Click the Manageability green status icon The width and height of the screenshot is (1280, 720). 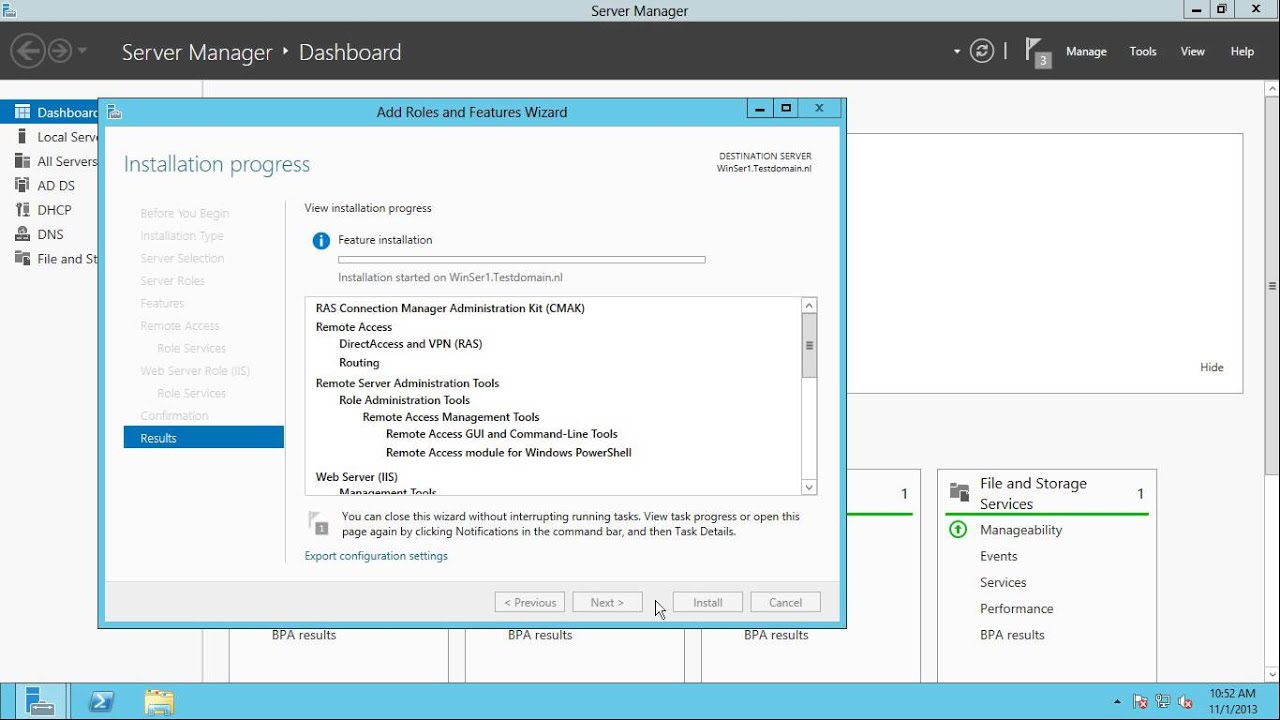(958, 530)
